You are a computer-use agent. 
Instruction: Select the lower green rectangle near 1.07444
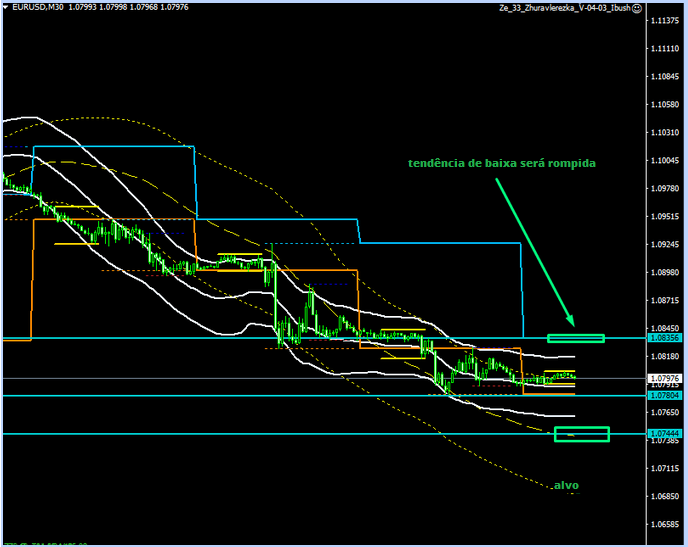[581, 434]
